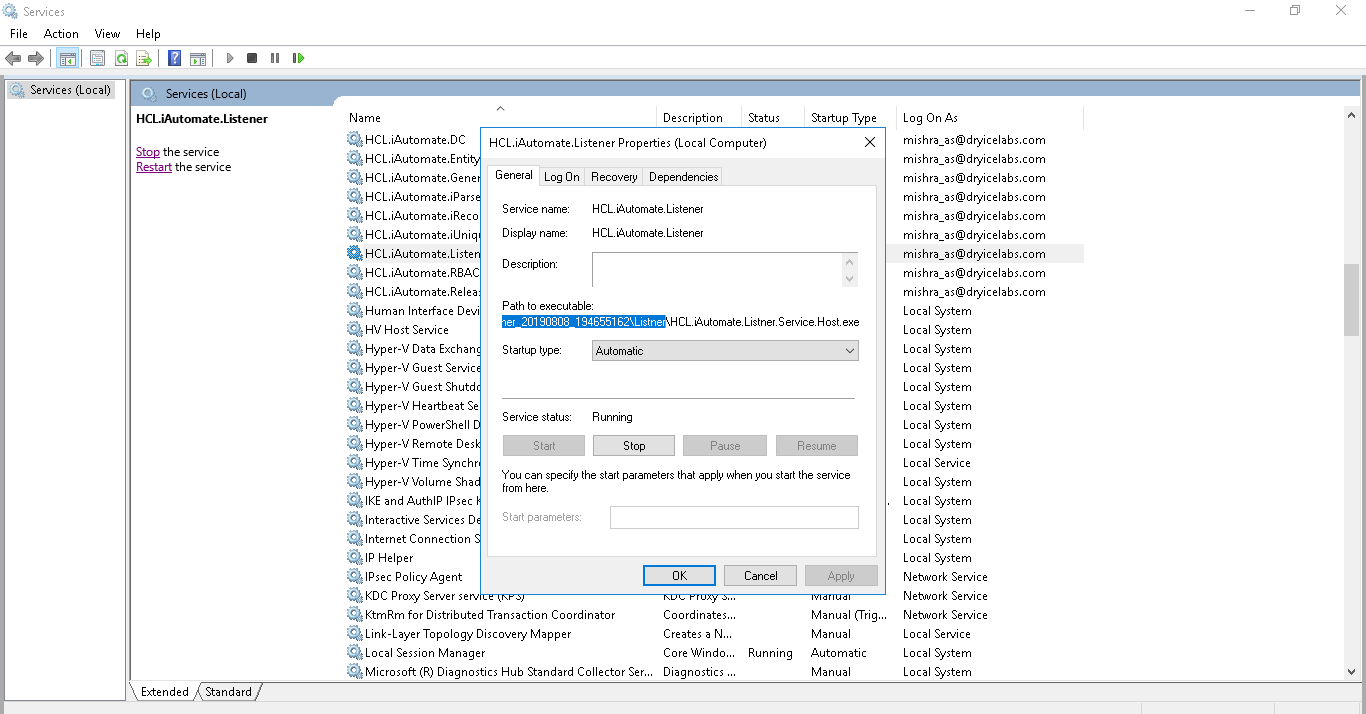
Task: Select 'Human Interface Devi' service row name
Action: [422, 311]
